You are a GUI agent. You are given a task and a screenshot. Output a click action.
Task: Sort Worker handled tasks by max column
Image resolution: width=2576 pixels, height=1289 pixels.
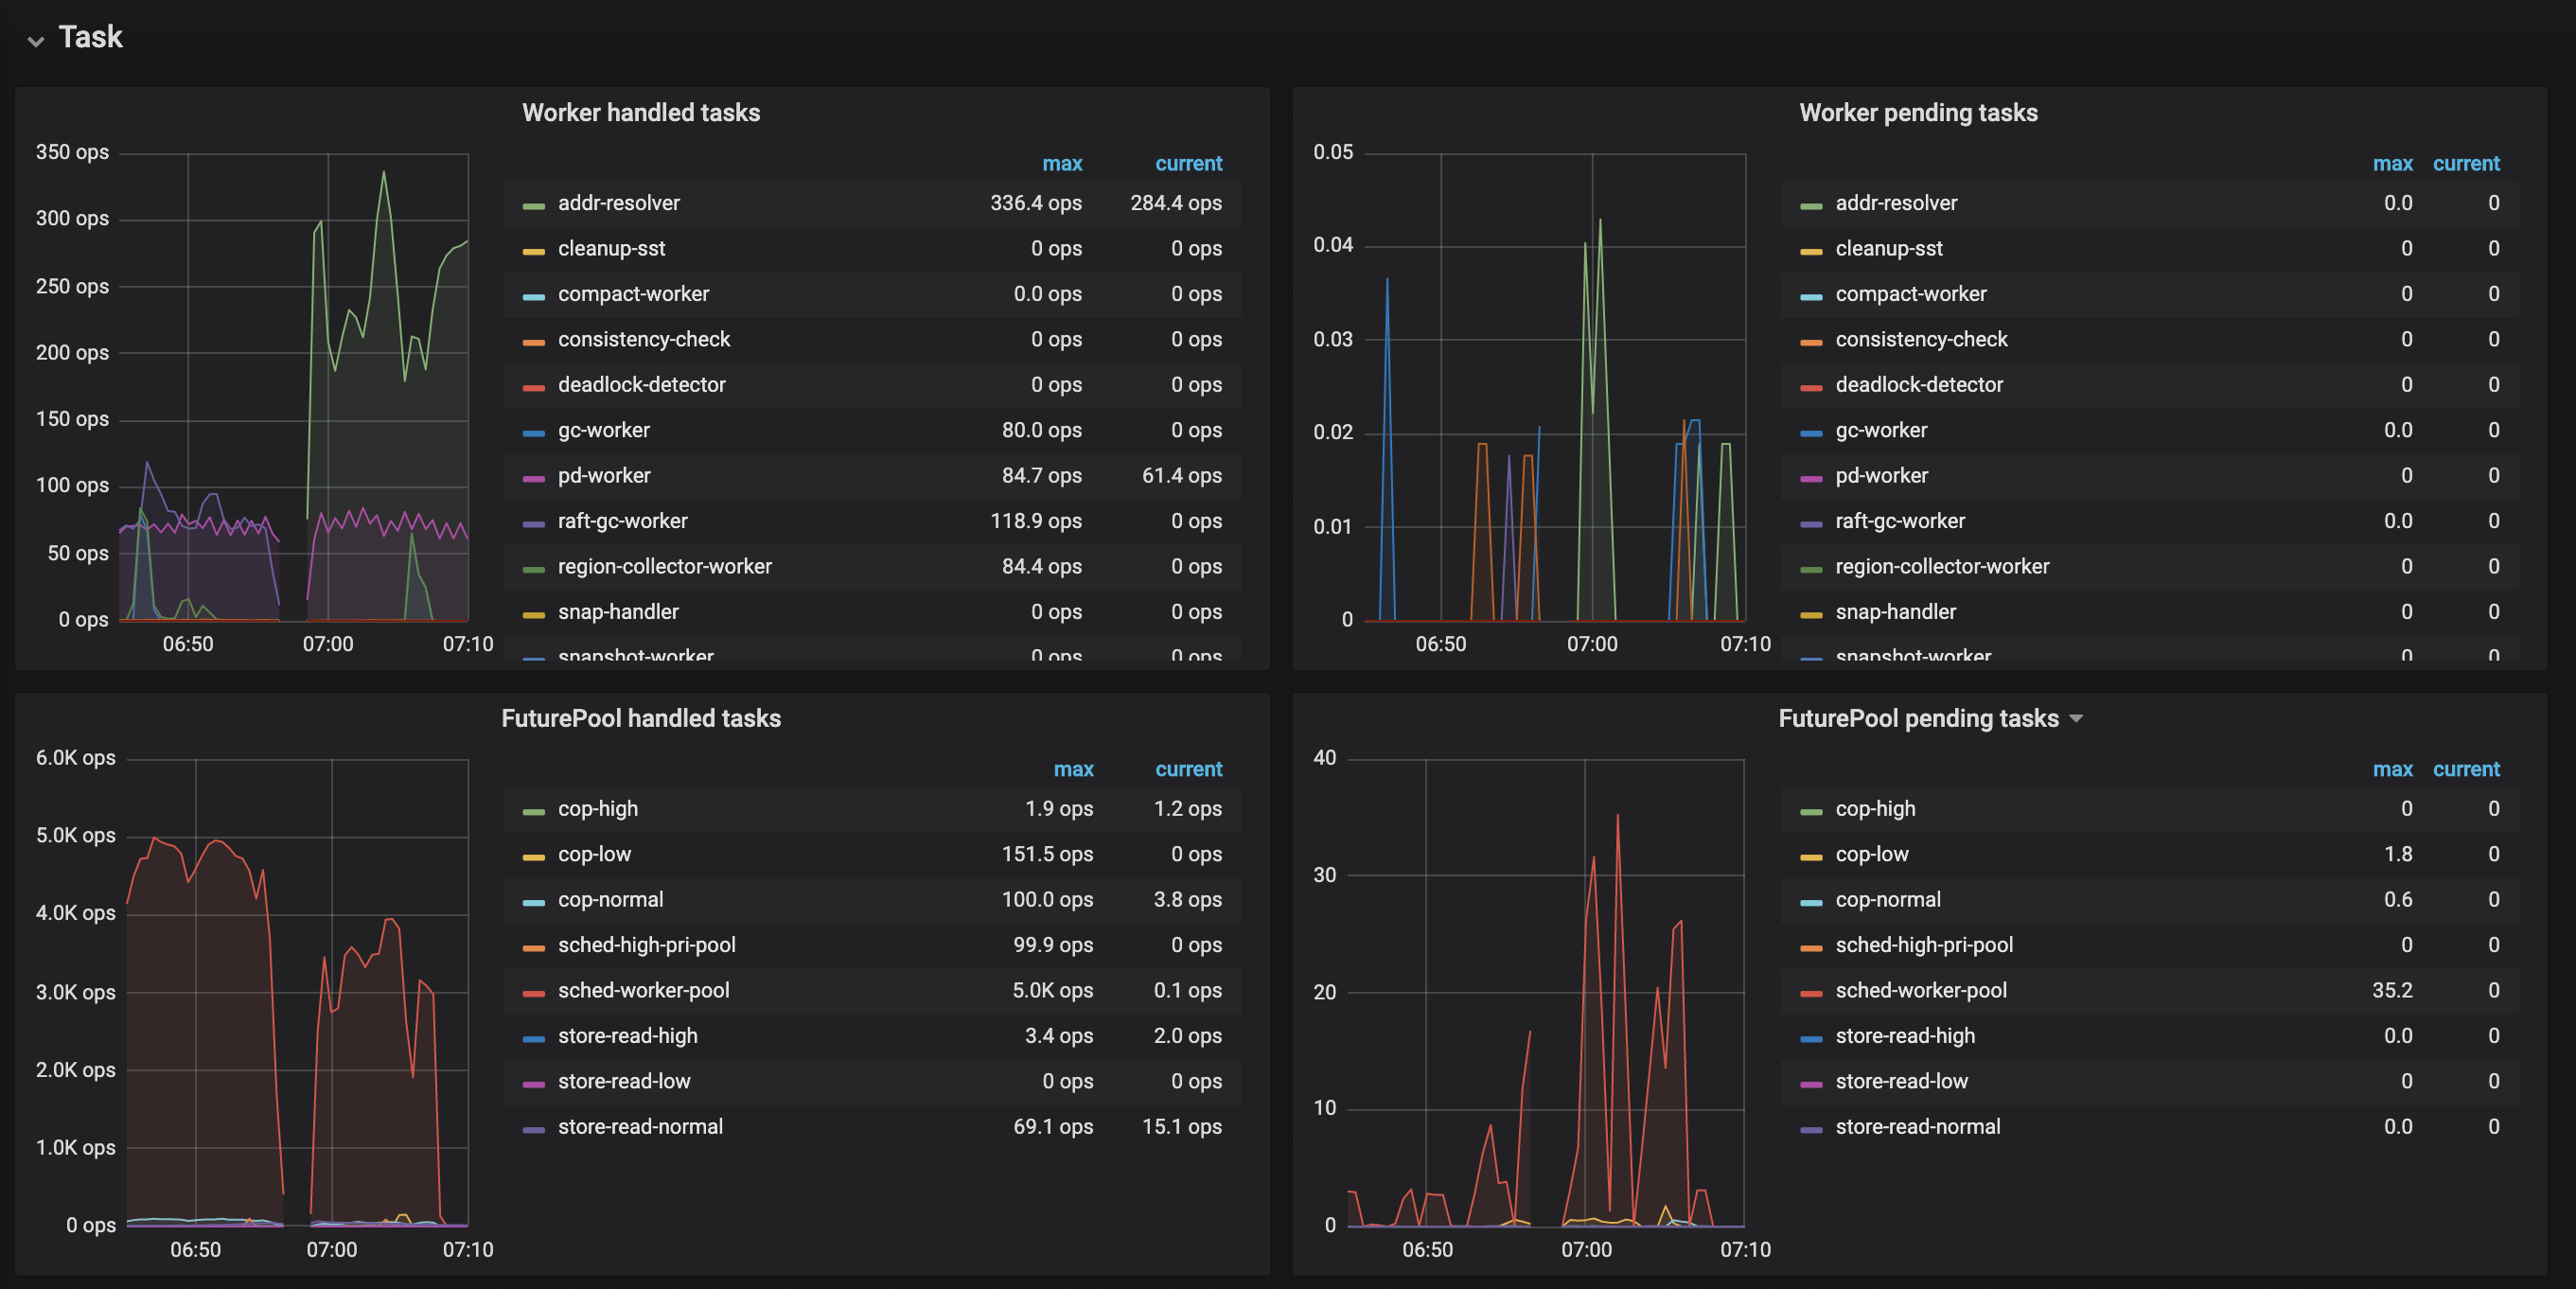tap(1061, 163)
